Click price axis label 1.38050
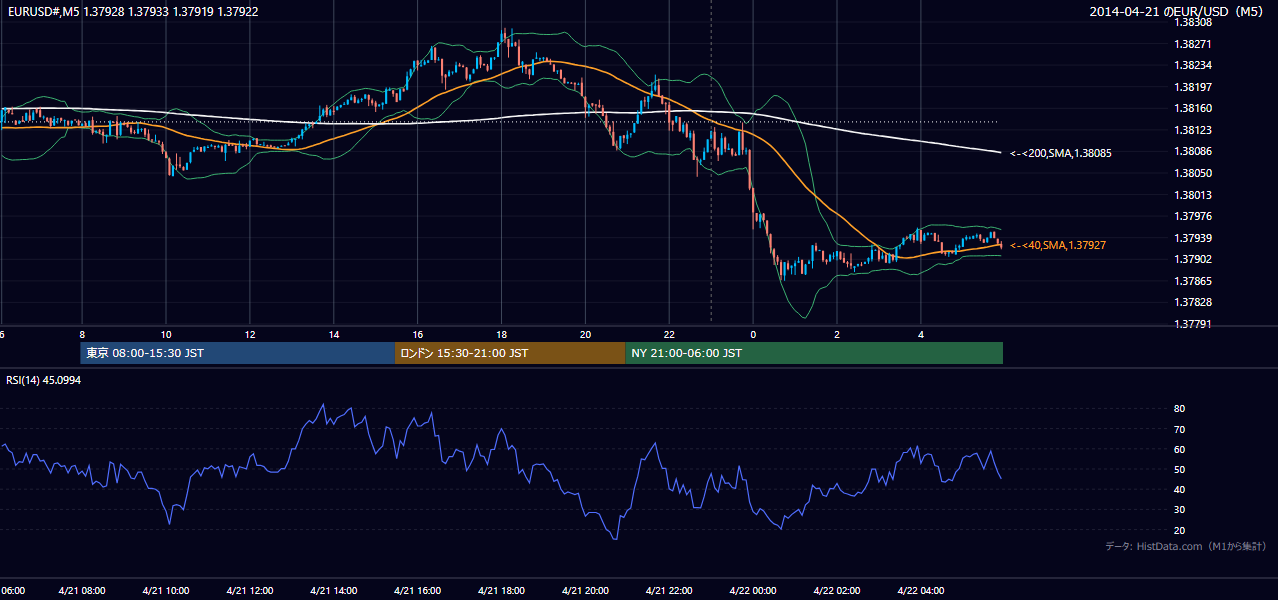Viewport: 1278px width, 600px height. (1192, 173)
